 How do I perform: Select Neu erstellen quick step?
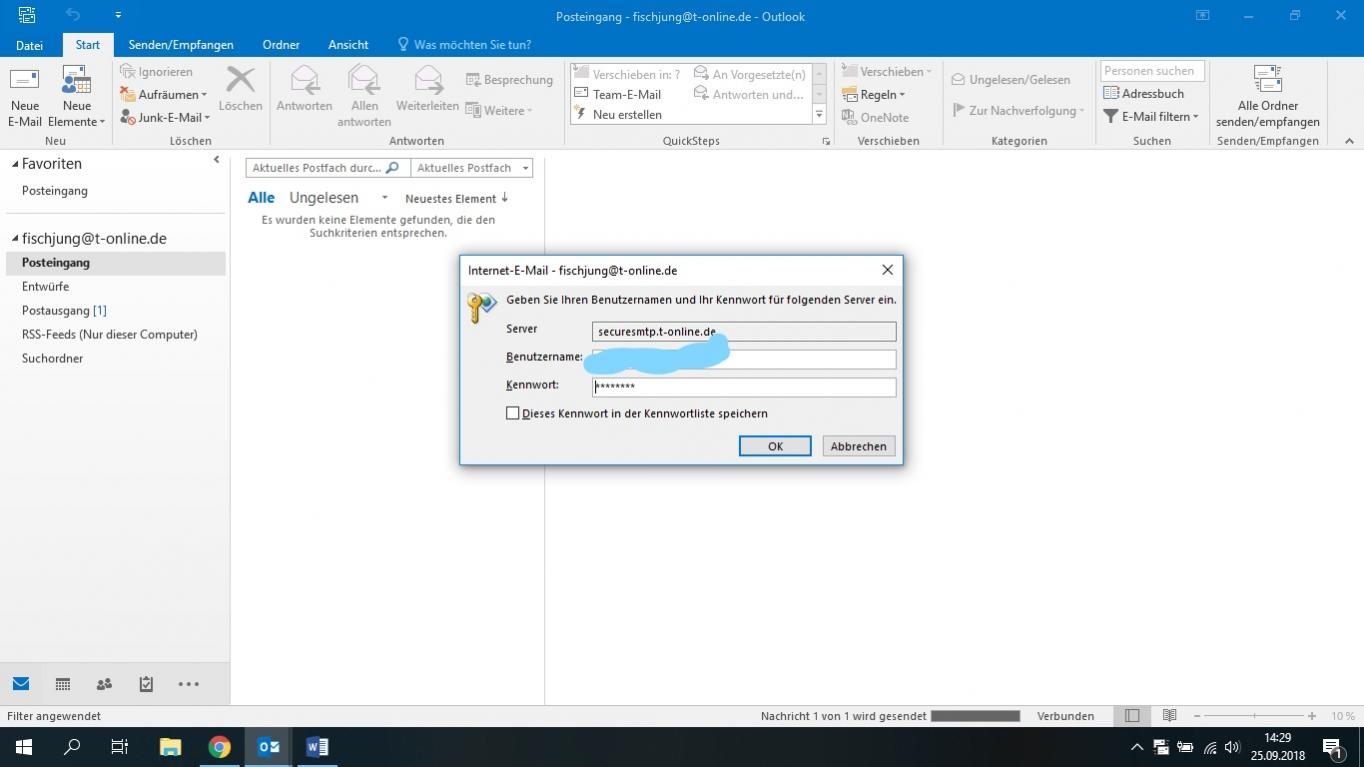click(x=627, y=114)
